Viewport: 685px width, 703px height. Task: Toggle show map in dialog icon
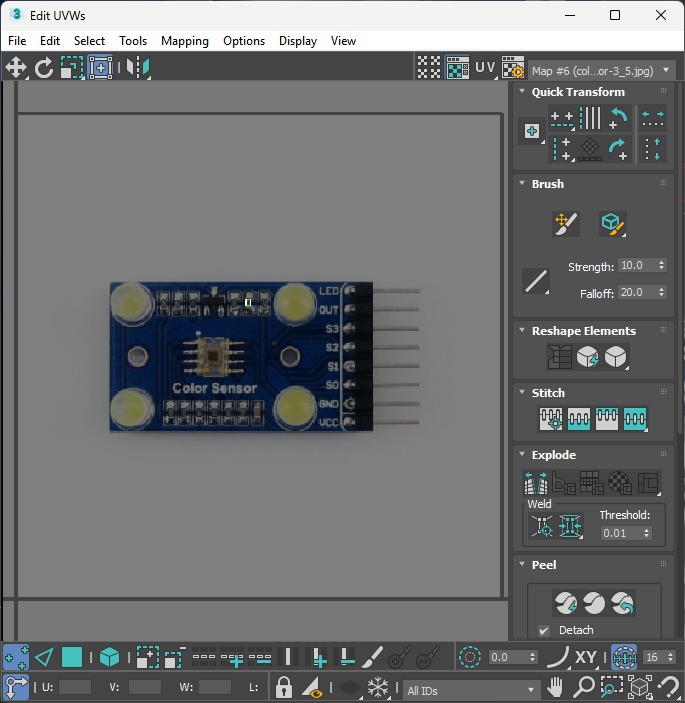pos(457,68)
